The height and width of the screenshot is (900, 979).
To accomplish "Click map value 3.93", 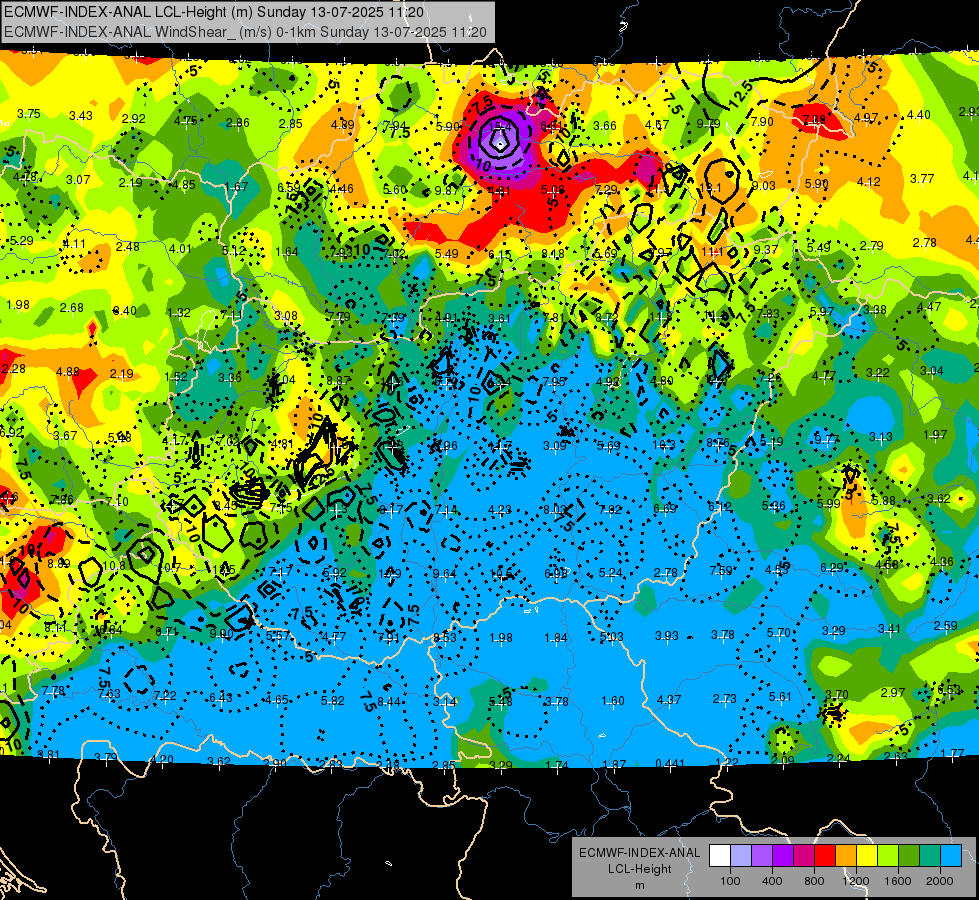I will coord(667,636).
